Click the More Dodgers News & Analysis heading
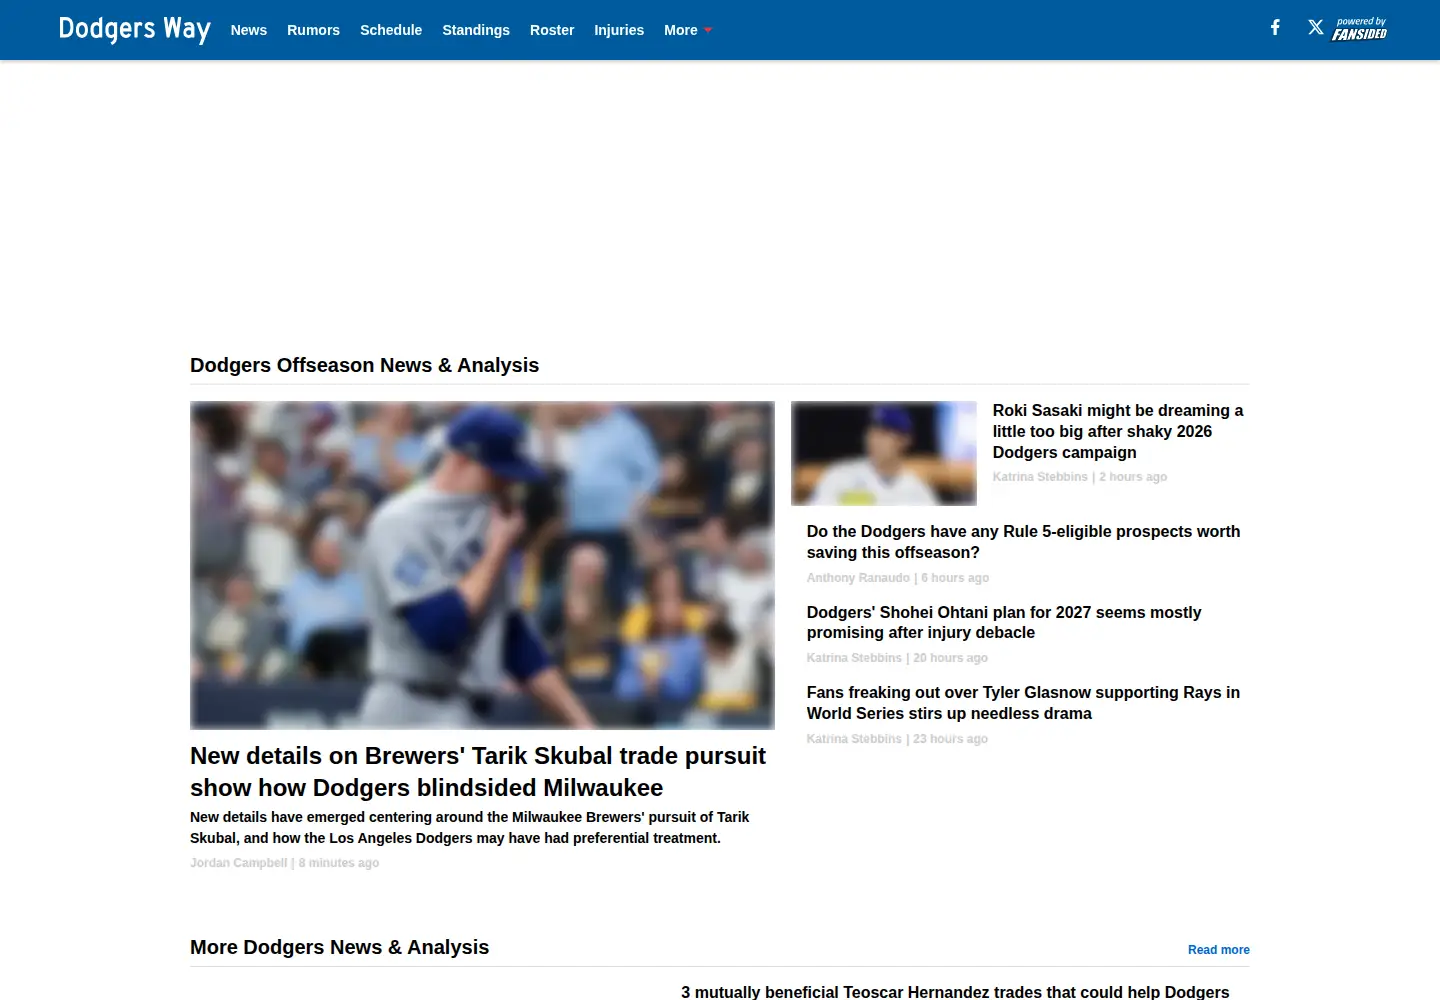 tap(339, 947)
